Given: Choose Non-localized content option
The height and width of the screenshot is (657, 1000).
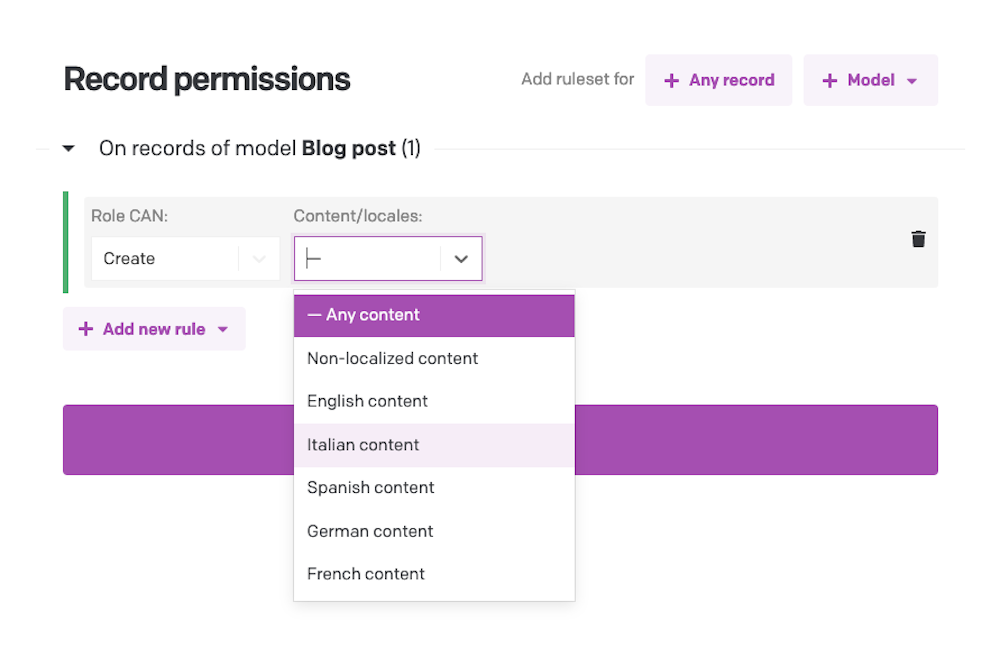Looking at the screenshot, I should coord(434,358).
